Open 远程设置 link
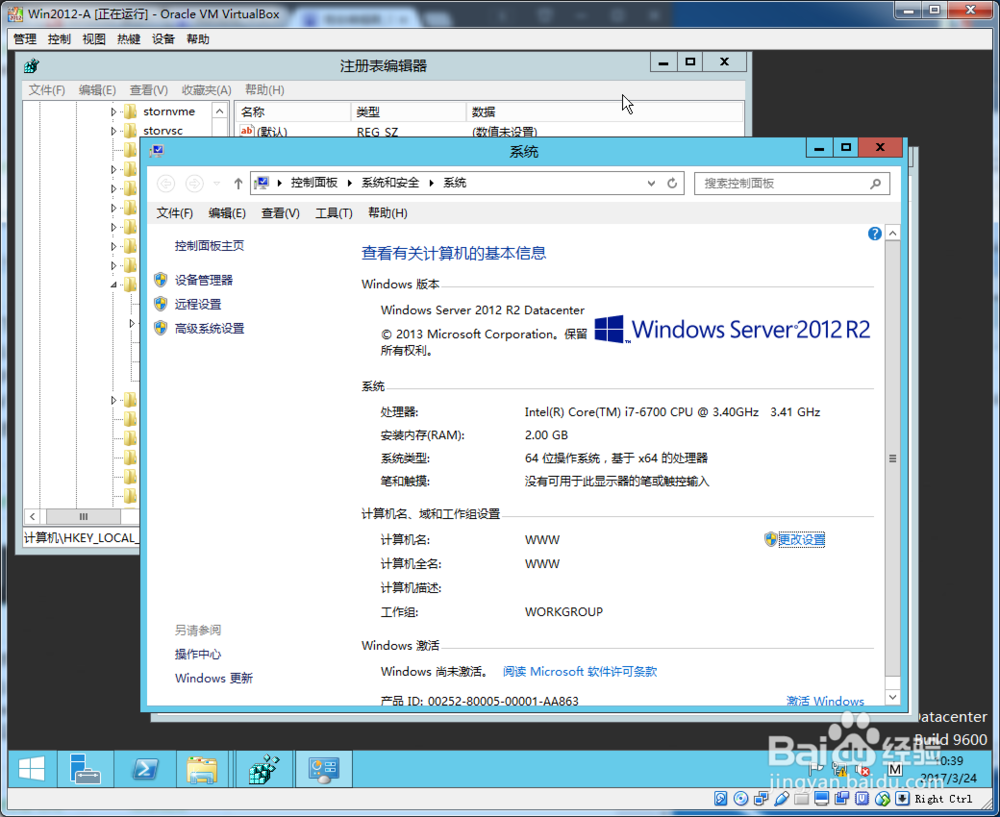 pos(198,304)
